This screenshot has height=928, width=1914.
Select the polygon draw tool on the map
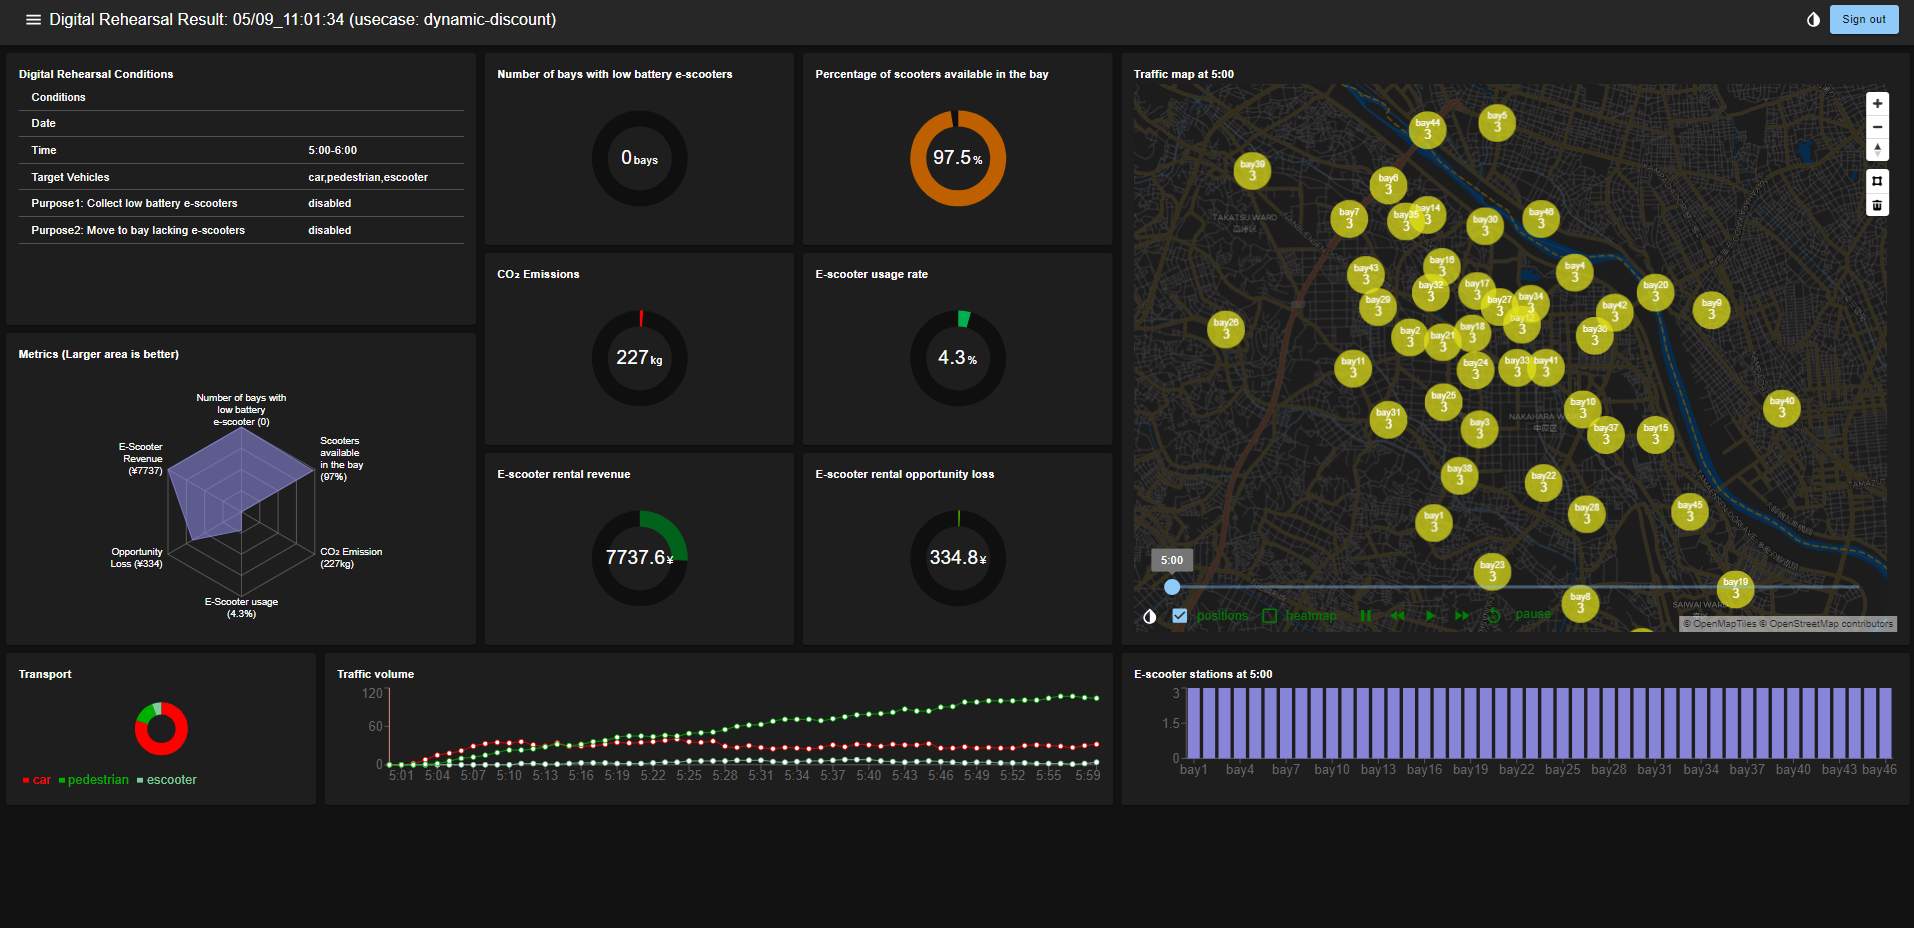[1877, 181]
